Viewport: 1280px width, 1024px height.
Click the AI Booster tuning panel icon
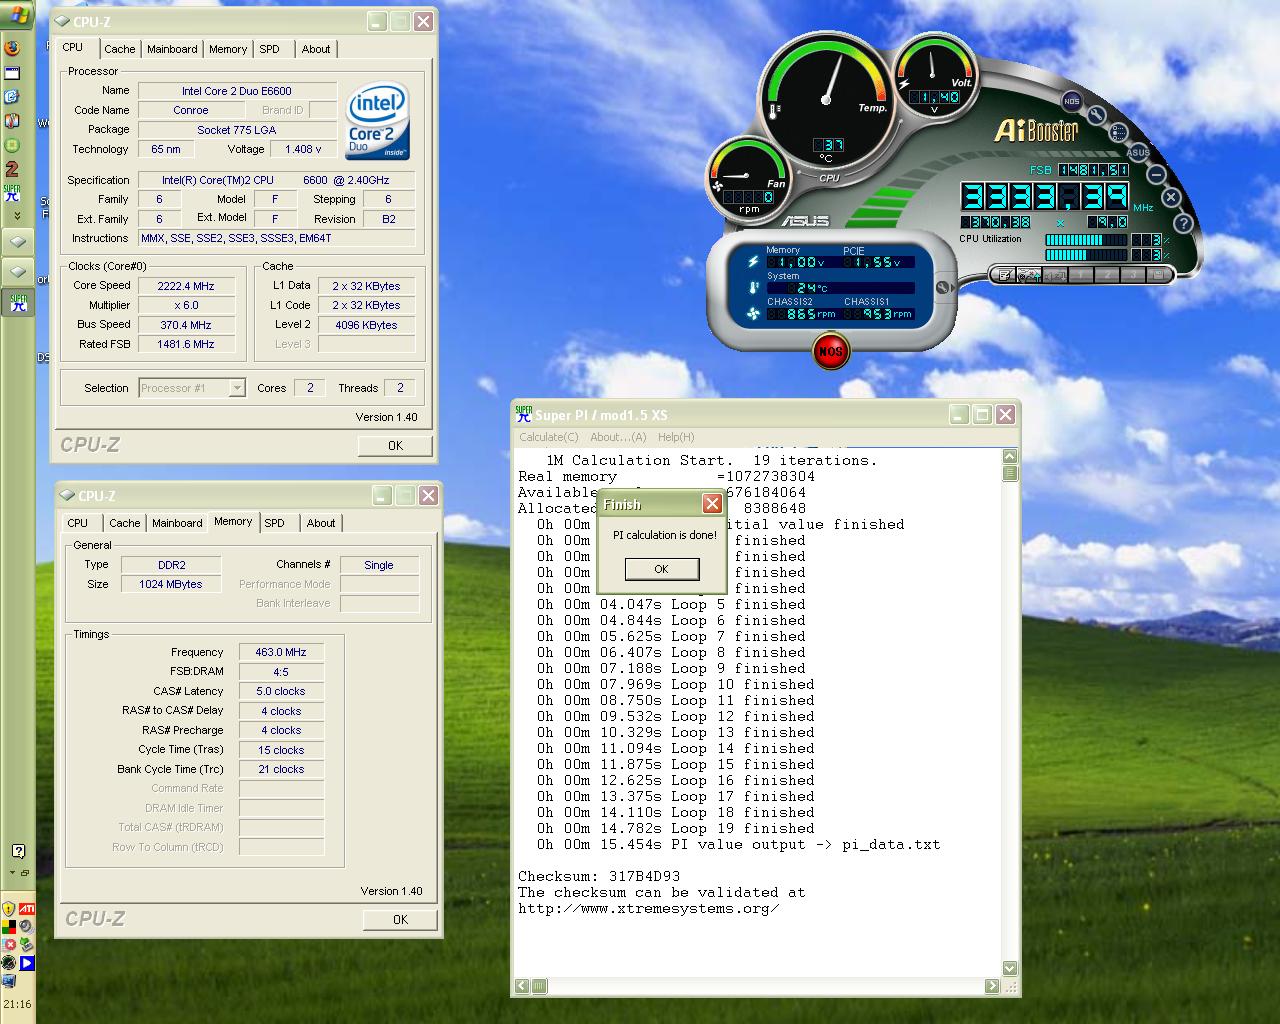click(1028, 275)
